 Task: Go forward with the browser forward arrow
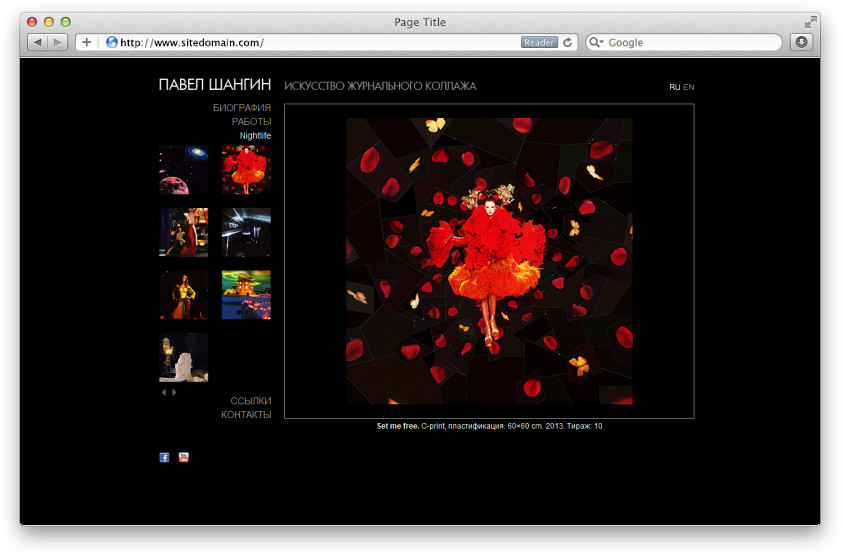click(x=57, y=42)
